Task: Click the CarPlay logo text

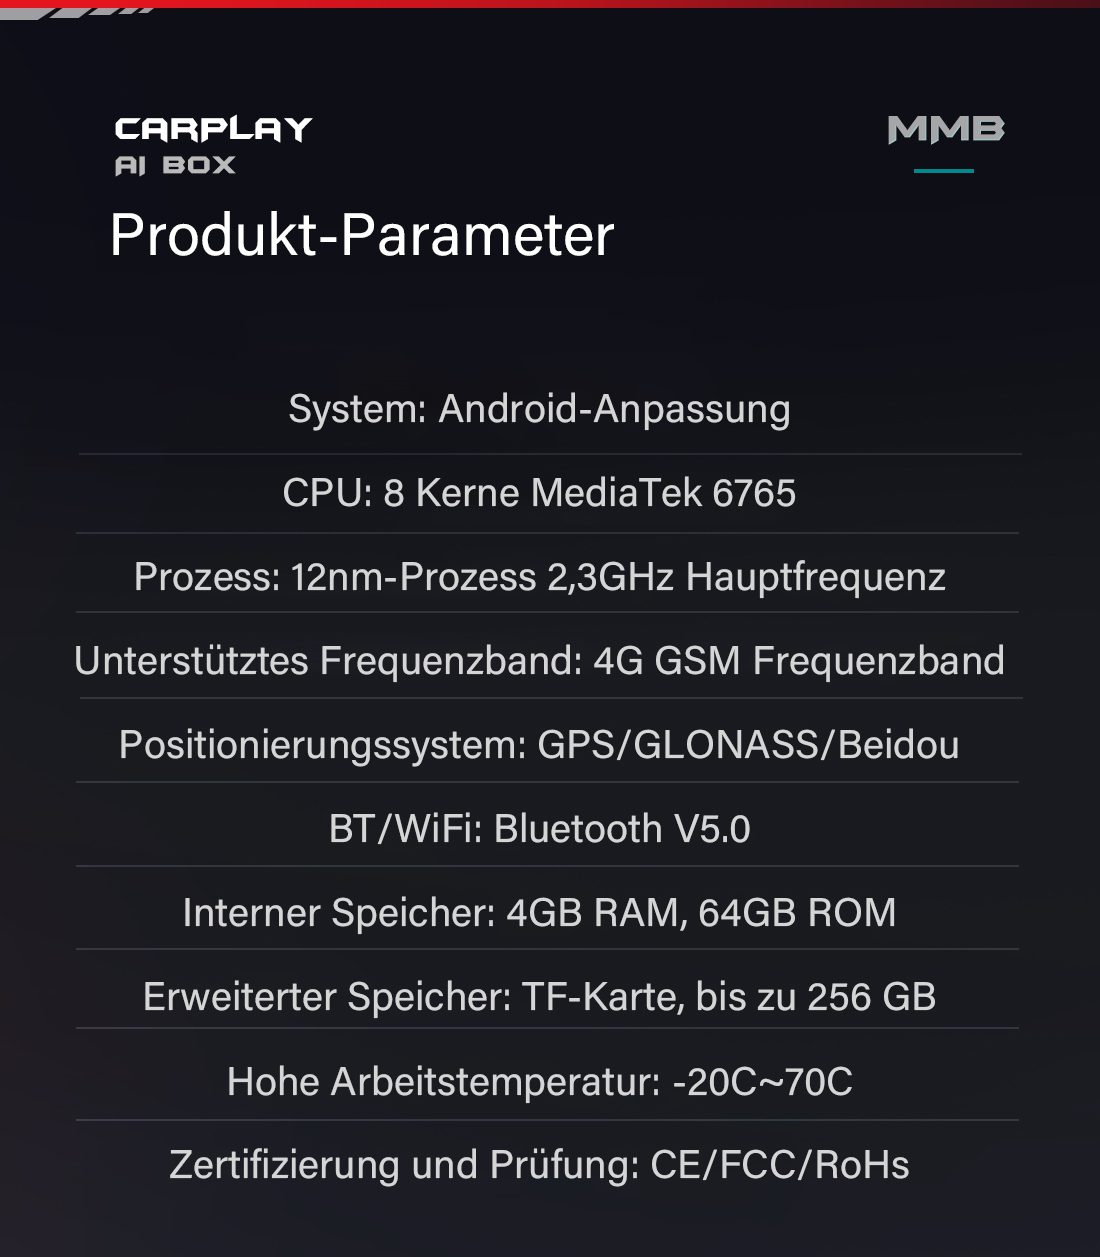Action: (213, 129)
